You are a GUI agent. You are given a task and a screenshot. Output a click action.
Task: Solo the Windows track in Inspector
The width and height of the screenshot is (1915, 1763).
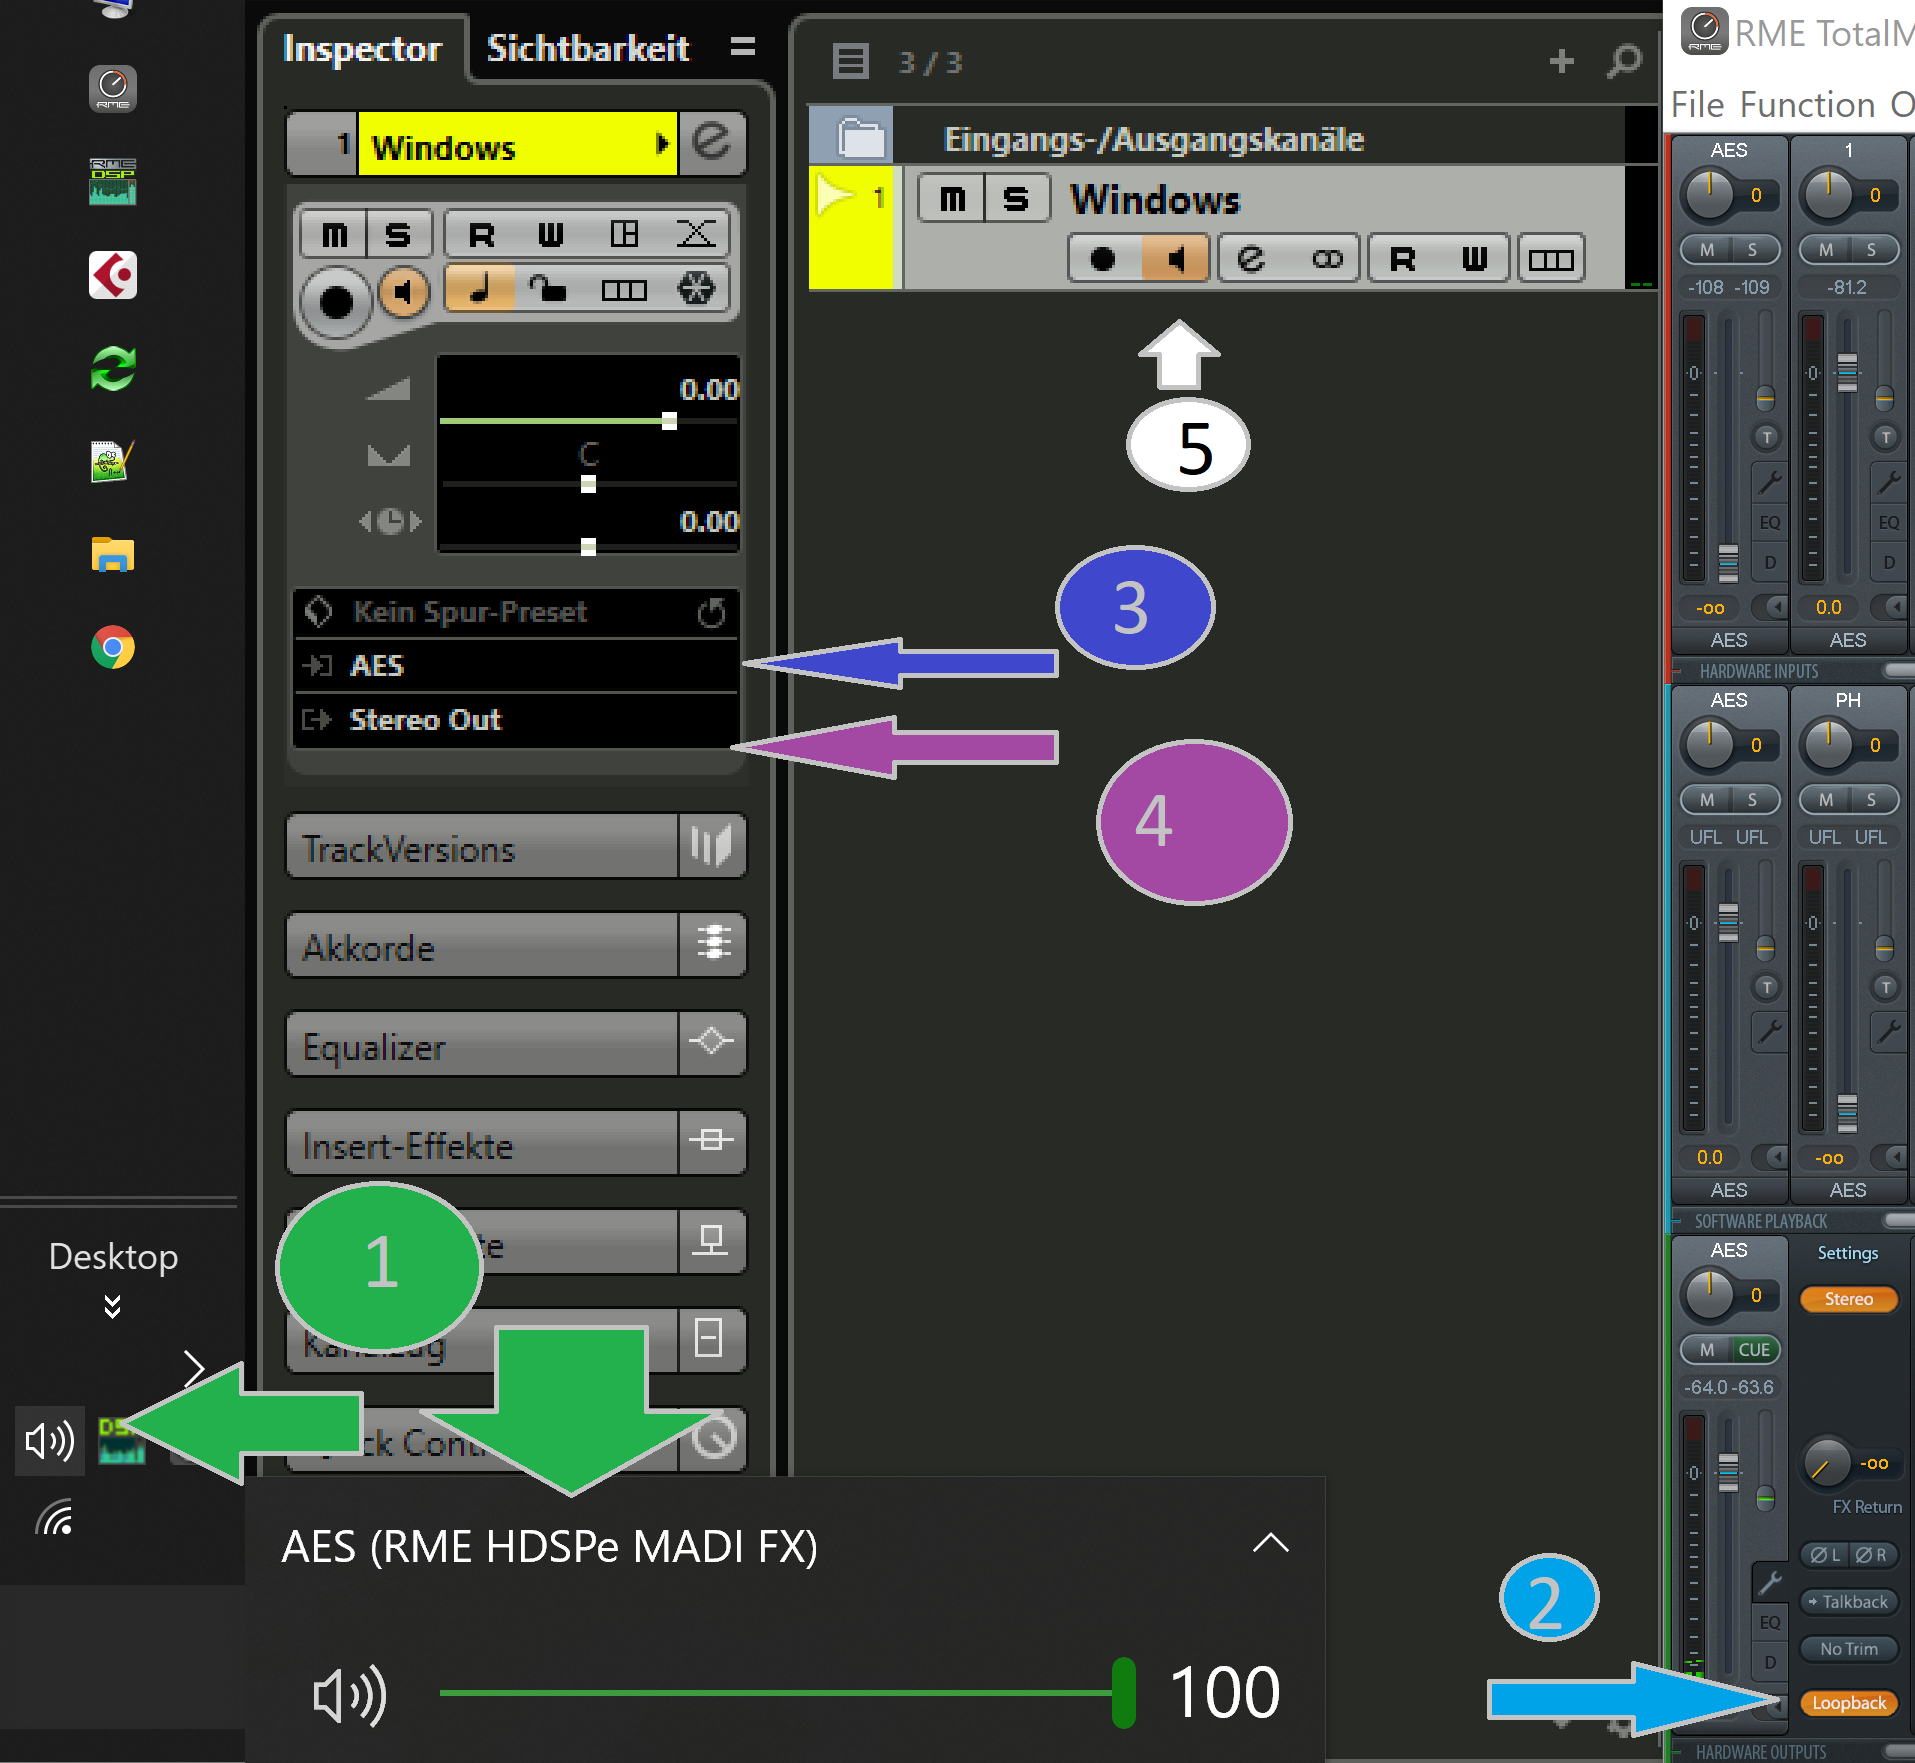[x=398, y=234]
